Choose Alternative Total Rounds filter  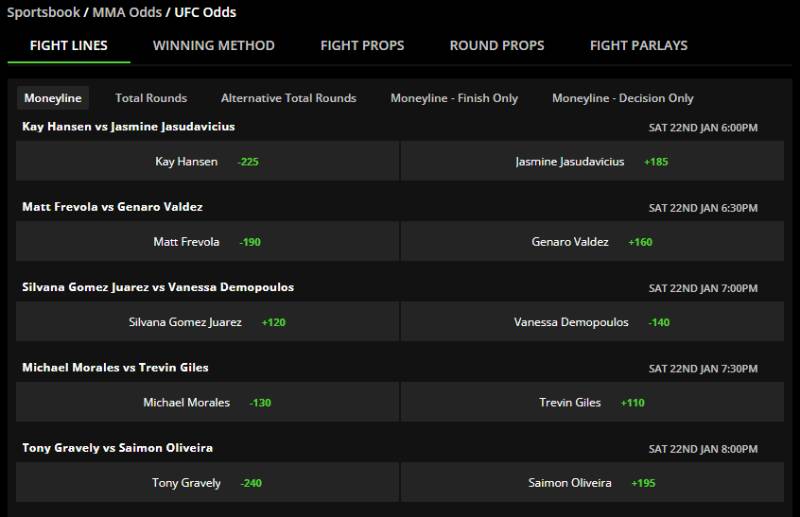coord(288,98)
